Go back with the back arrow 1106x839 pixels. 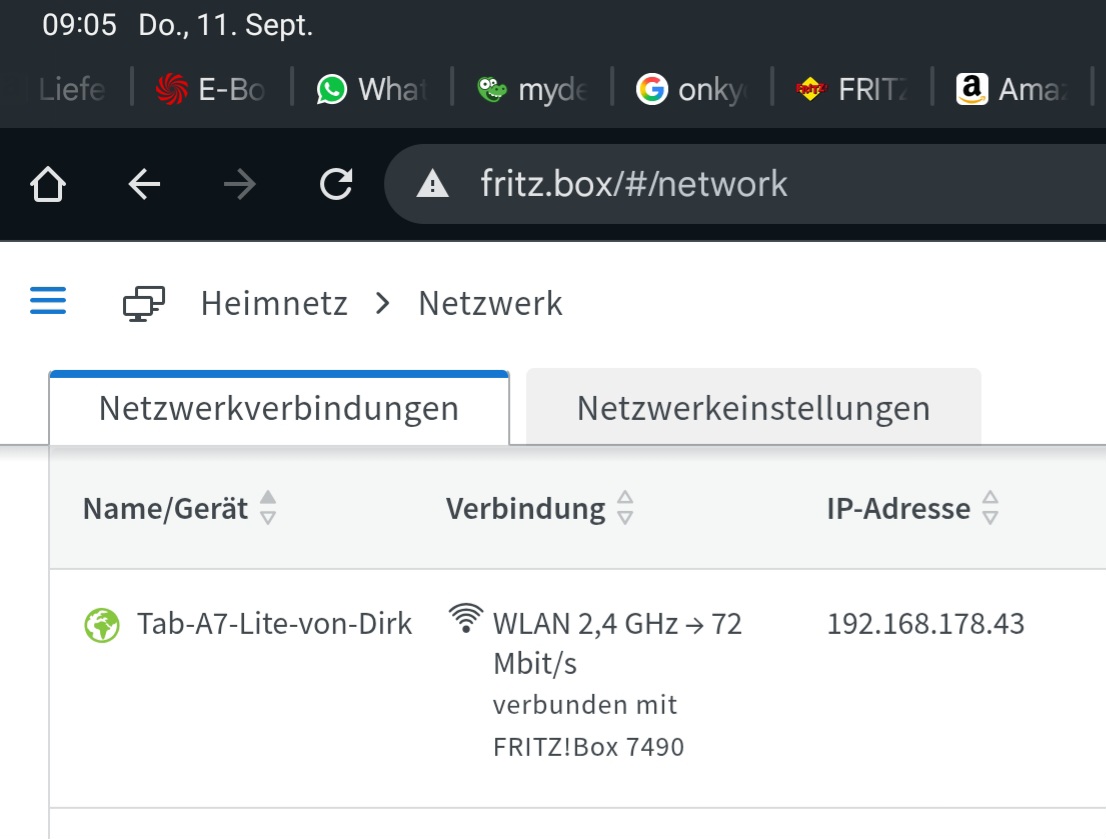coord(145,184)
